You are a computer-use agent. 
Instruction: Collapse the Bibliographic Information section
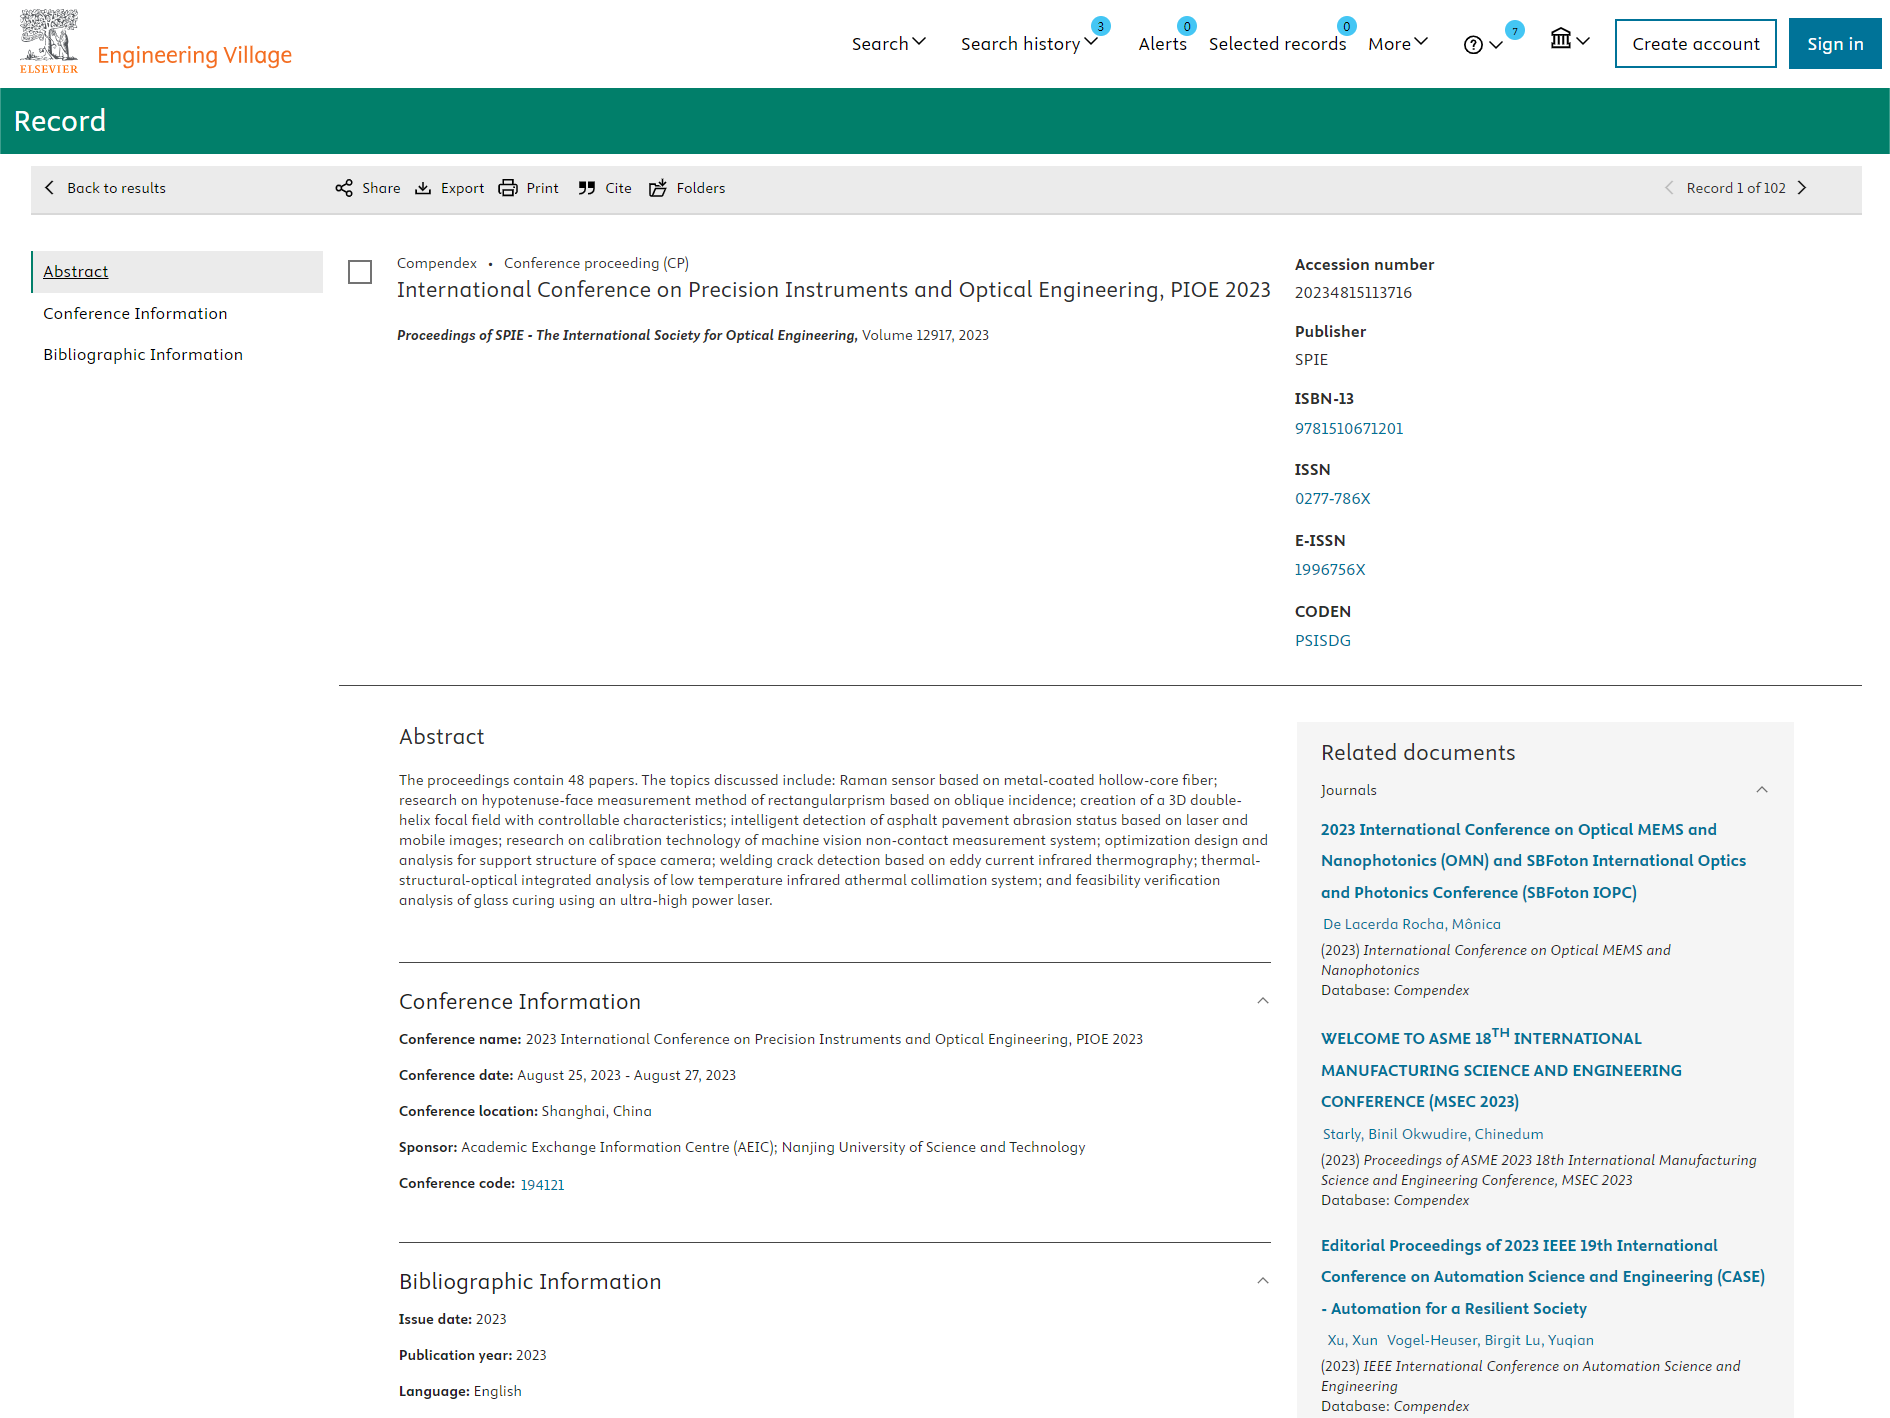tap(1263, 1281)
